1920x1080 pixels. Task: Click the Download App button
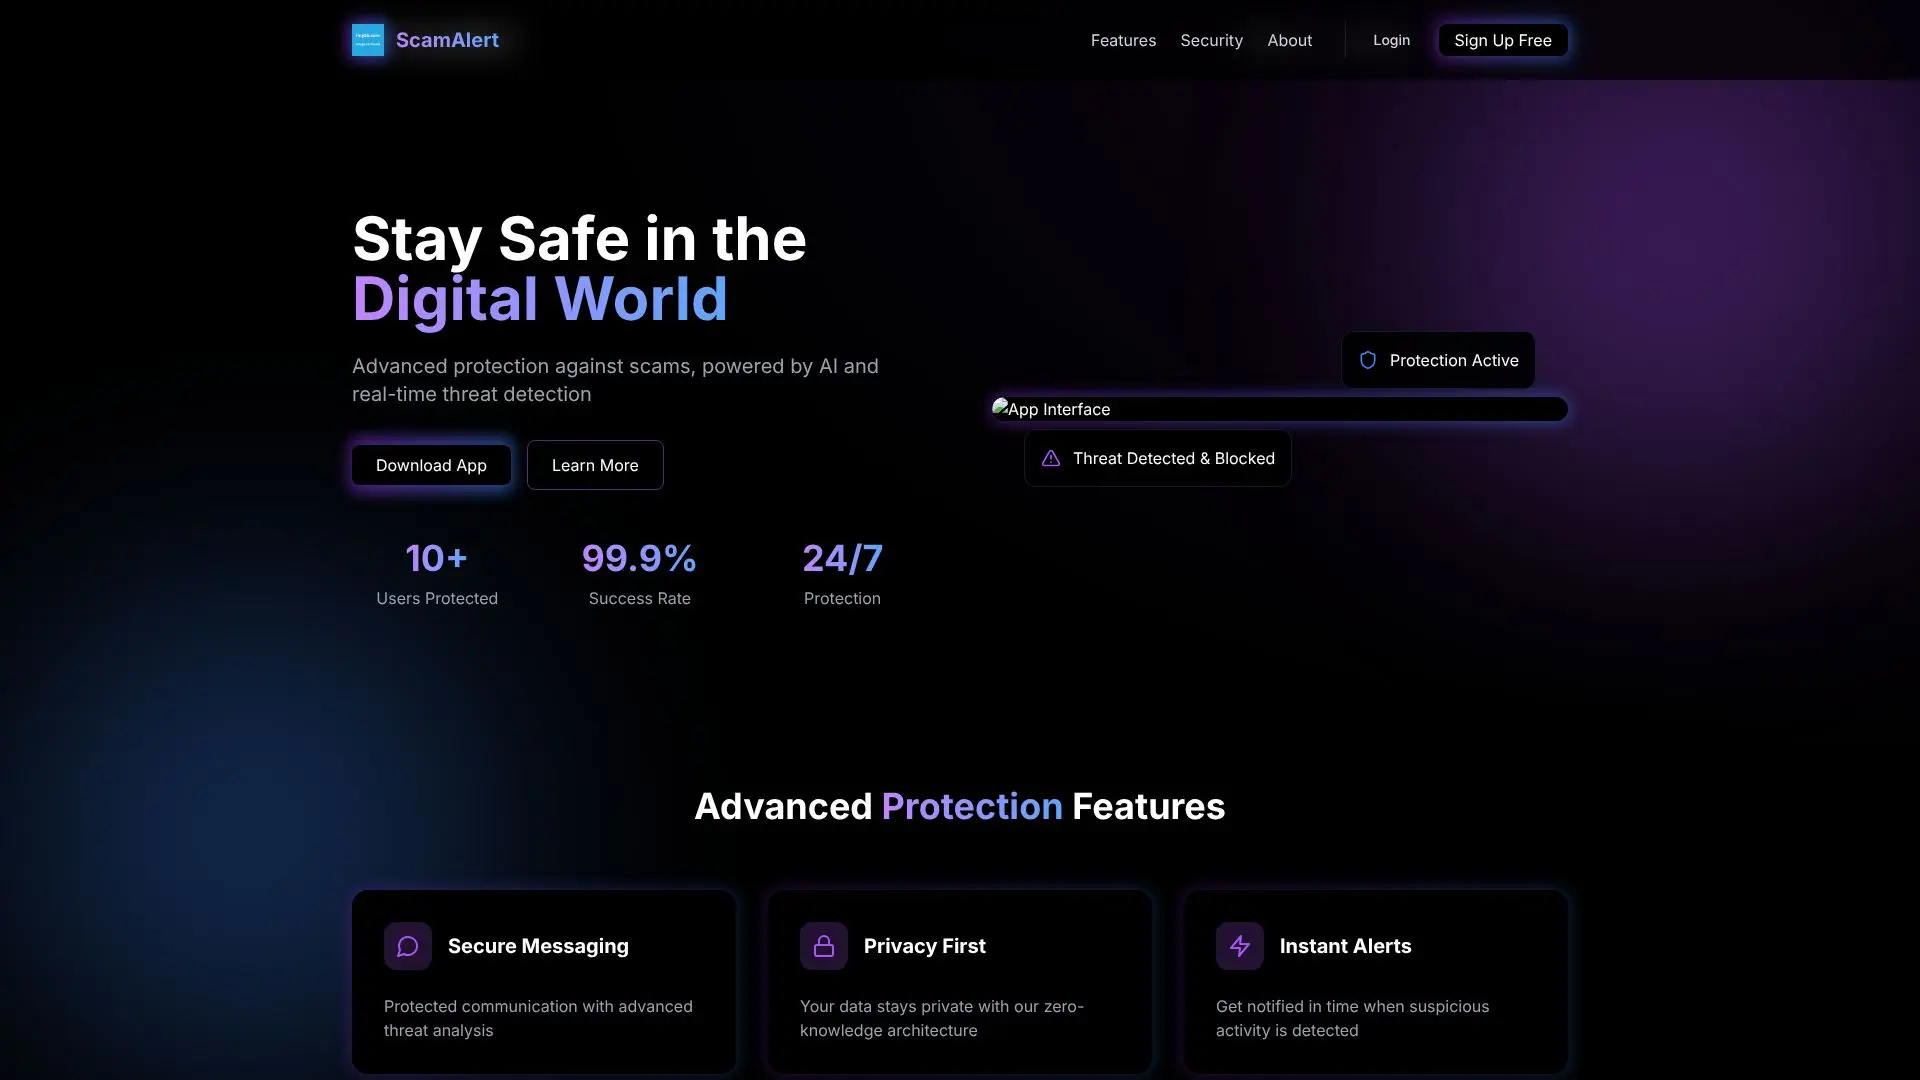tap(431, 465)
